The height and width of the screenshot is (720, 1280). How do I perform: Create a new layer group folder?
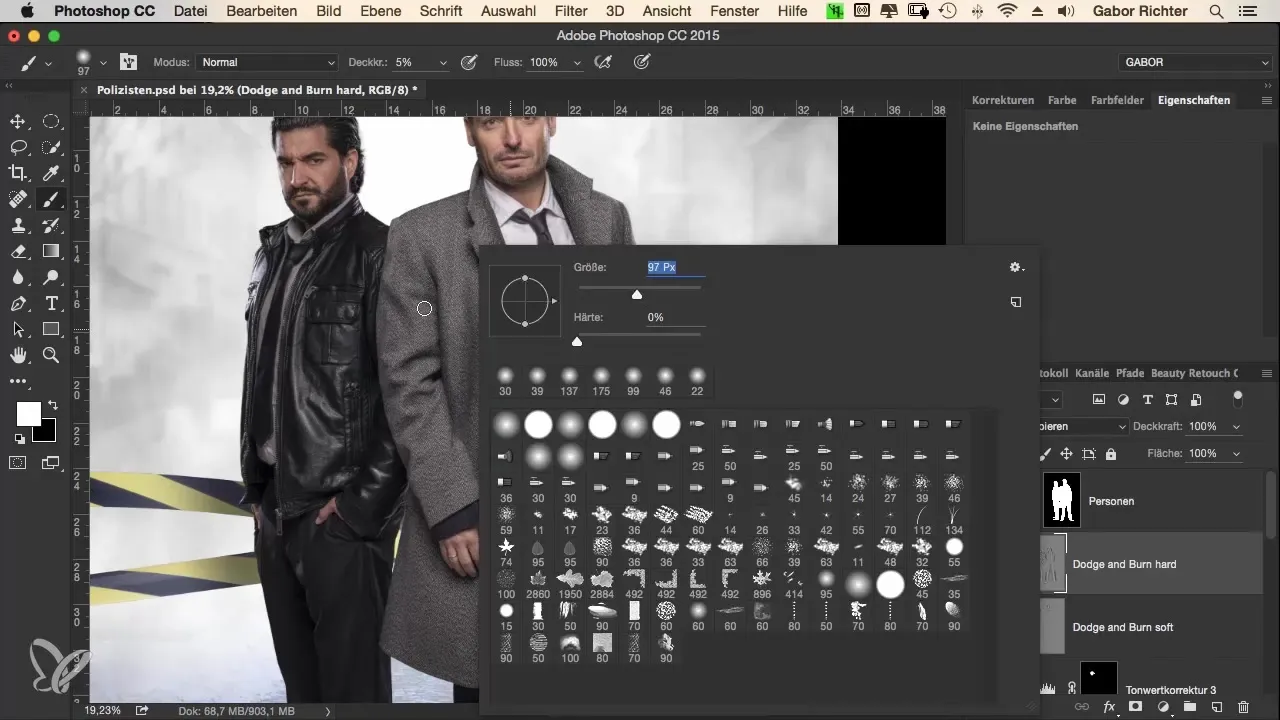(1190, 707)
